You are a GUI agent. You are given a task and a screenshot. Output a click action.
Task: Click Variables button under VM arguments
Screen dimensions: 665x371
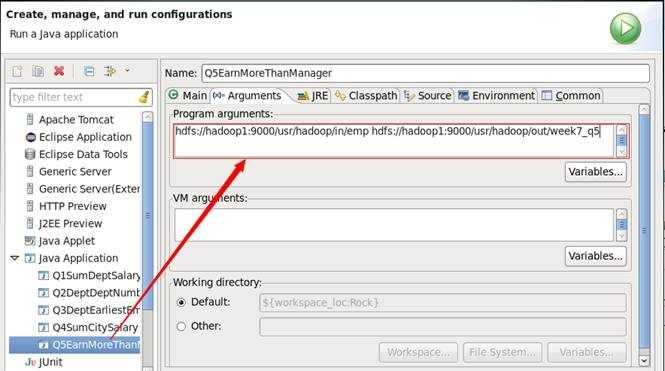[x=595, y=256]
